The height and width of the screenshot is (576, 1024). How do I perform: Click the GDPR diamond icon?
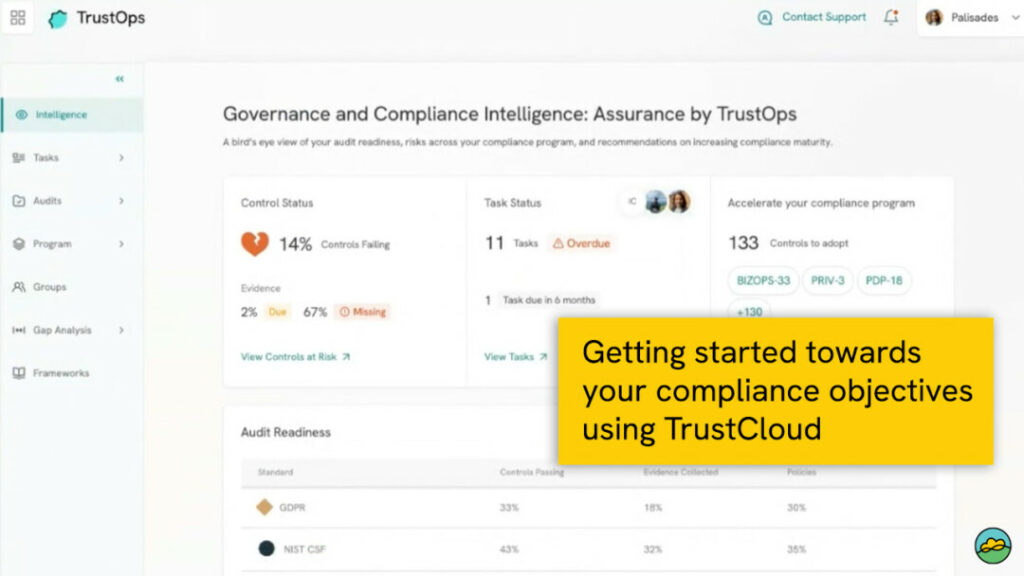264,507
